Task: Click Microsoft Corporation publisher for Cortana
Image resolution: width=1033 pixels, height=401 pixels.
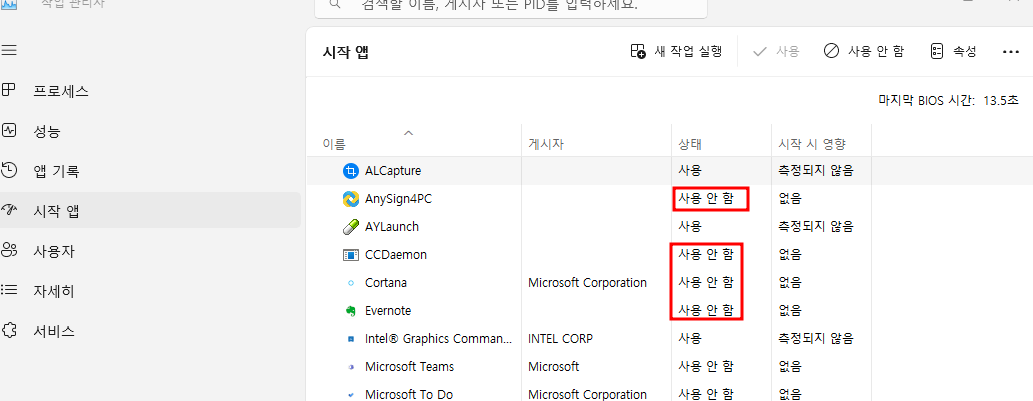Action: point(588,282)
